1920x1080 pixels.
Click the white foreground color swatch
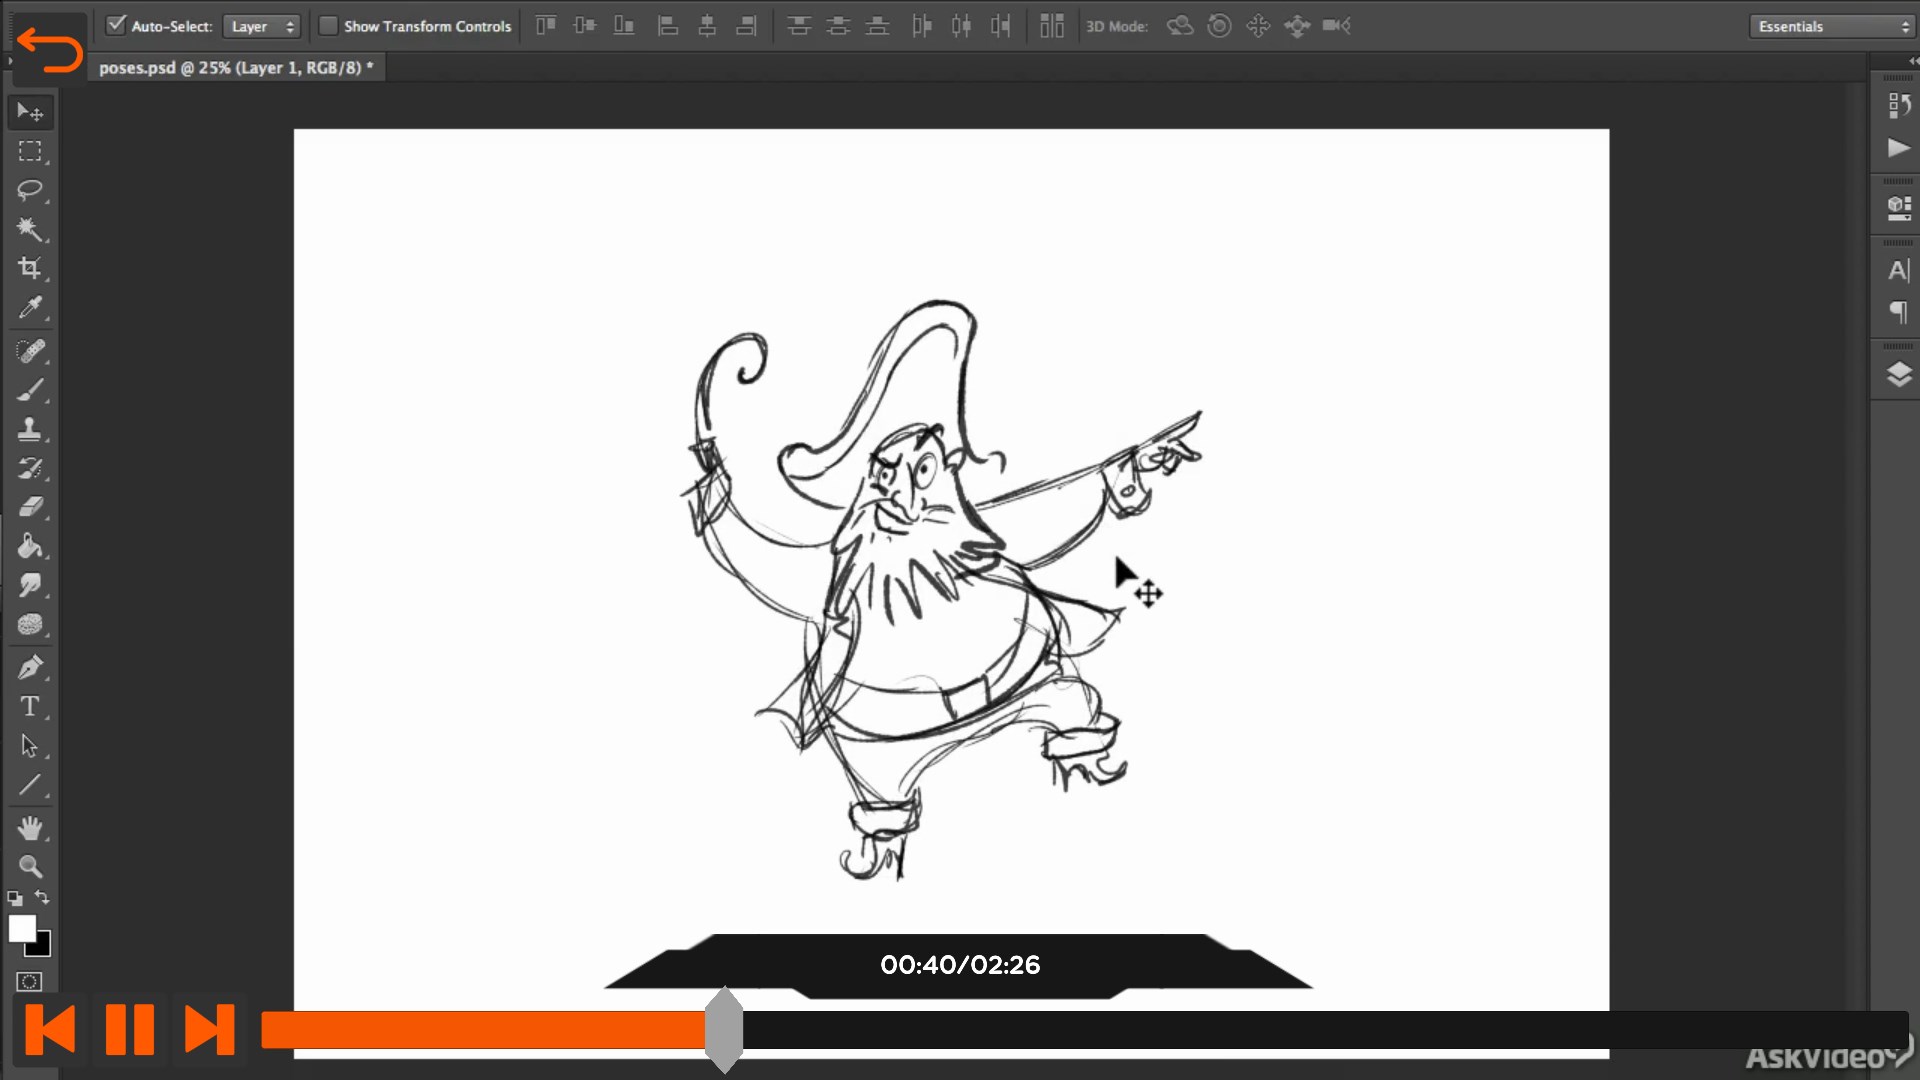tap(21, 927)
